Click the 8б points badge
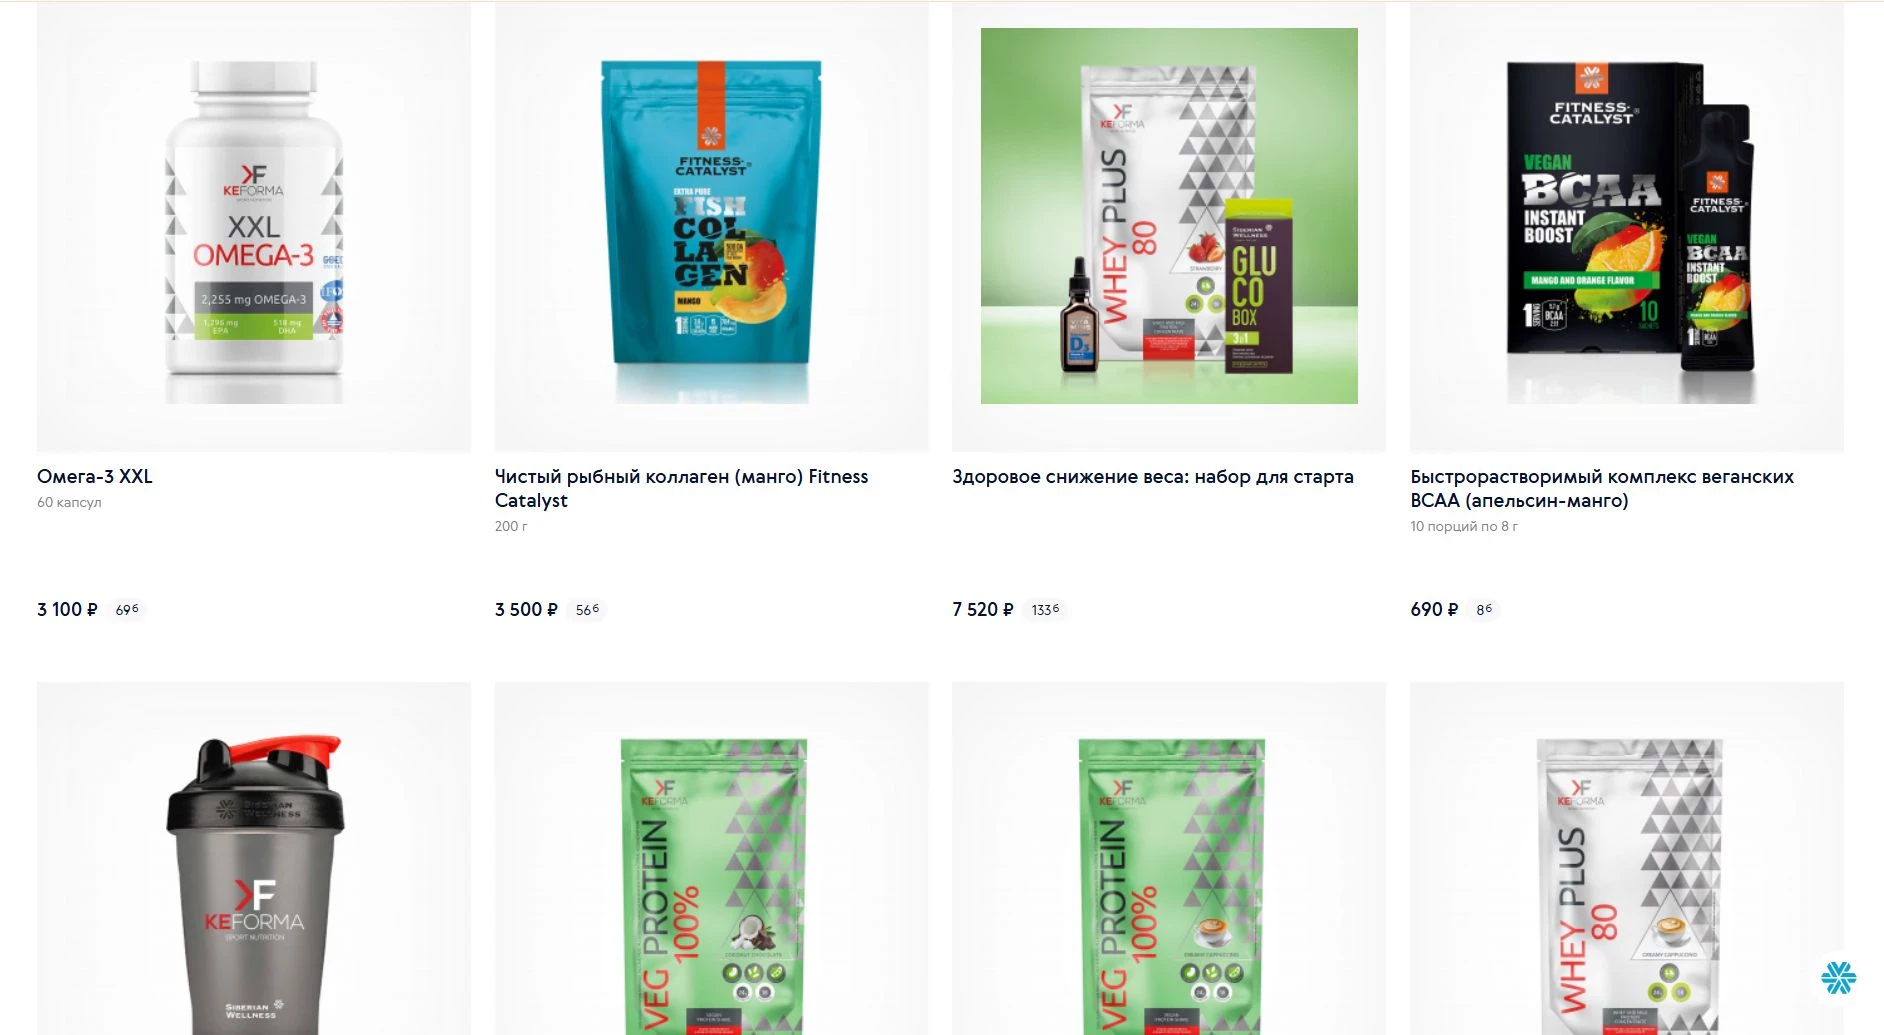Image resolution: width=1884 pixels, height=1035 pixels. tap(1484, 609)
